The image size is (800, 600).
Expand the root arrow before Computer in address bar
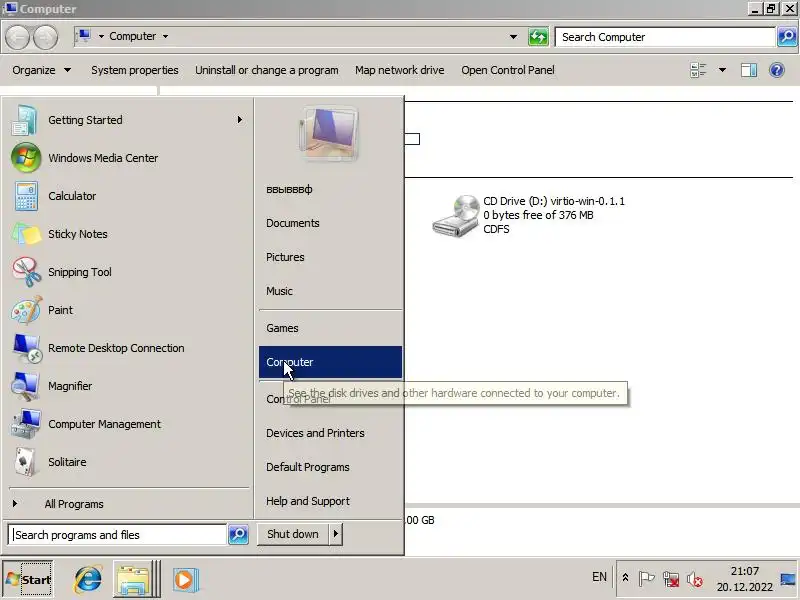click(x=101, y=36)
